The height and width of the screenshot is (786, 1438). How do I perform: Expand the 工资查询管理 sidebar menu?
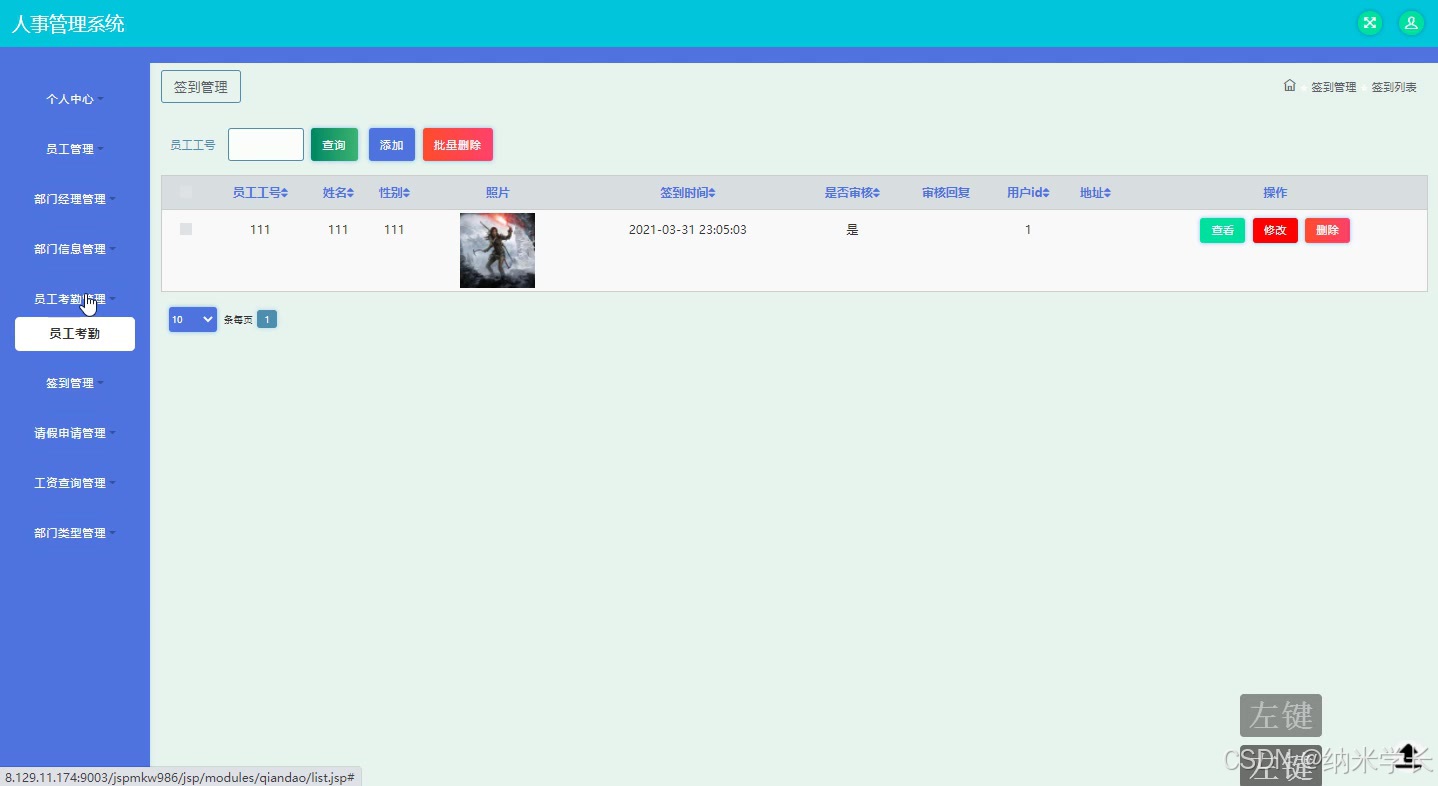tap(75, 483)
